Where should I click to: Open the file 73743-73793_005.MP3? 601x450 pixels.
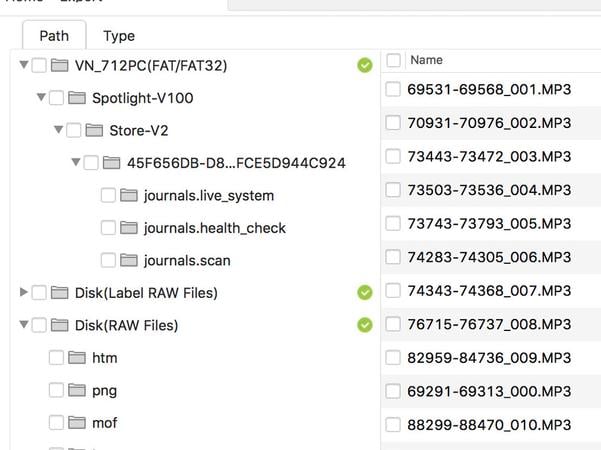pyautogui.click(x=489, y=223)
